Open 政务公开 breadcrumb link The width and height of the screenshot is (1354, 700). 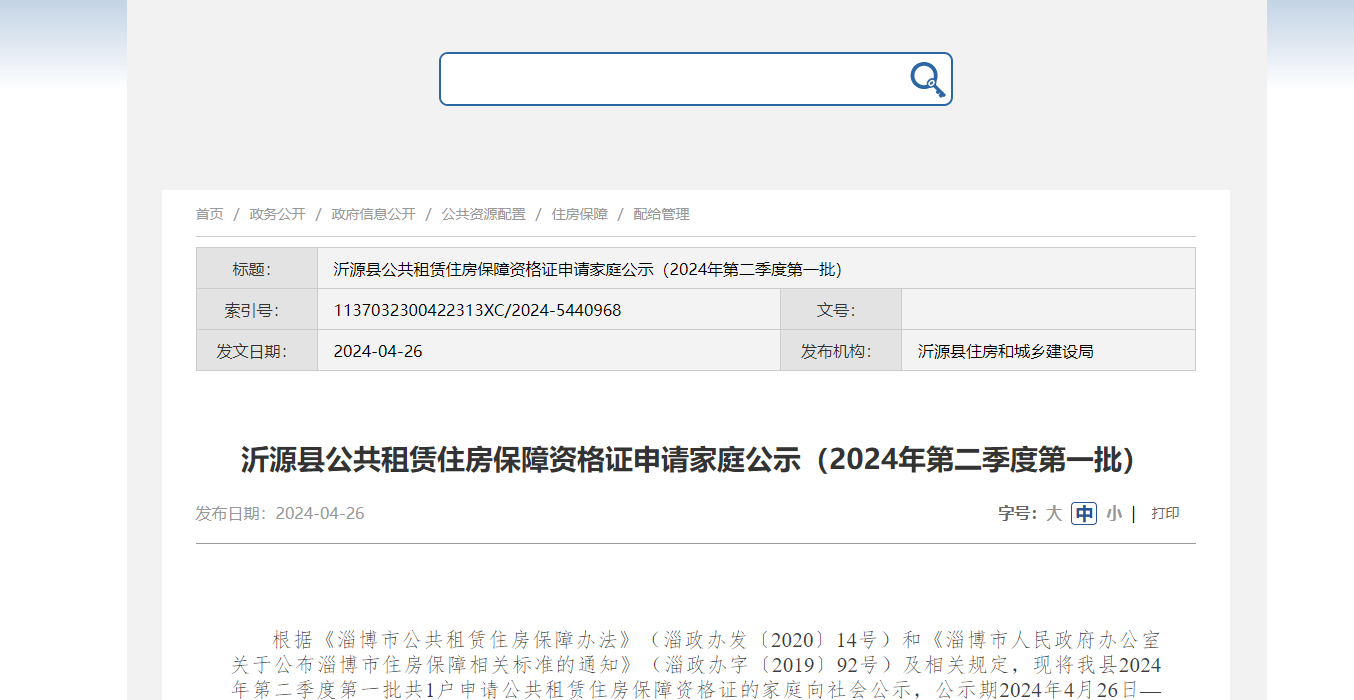[x=277, y=214]
